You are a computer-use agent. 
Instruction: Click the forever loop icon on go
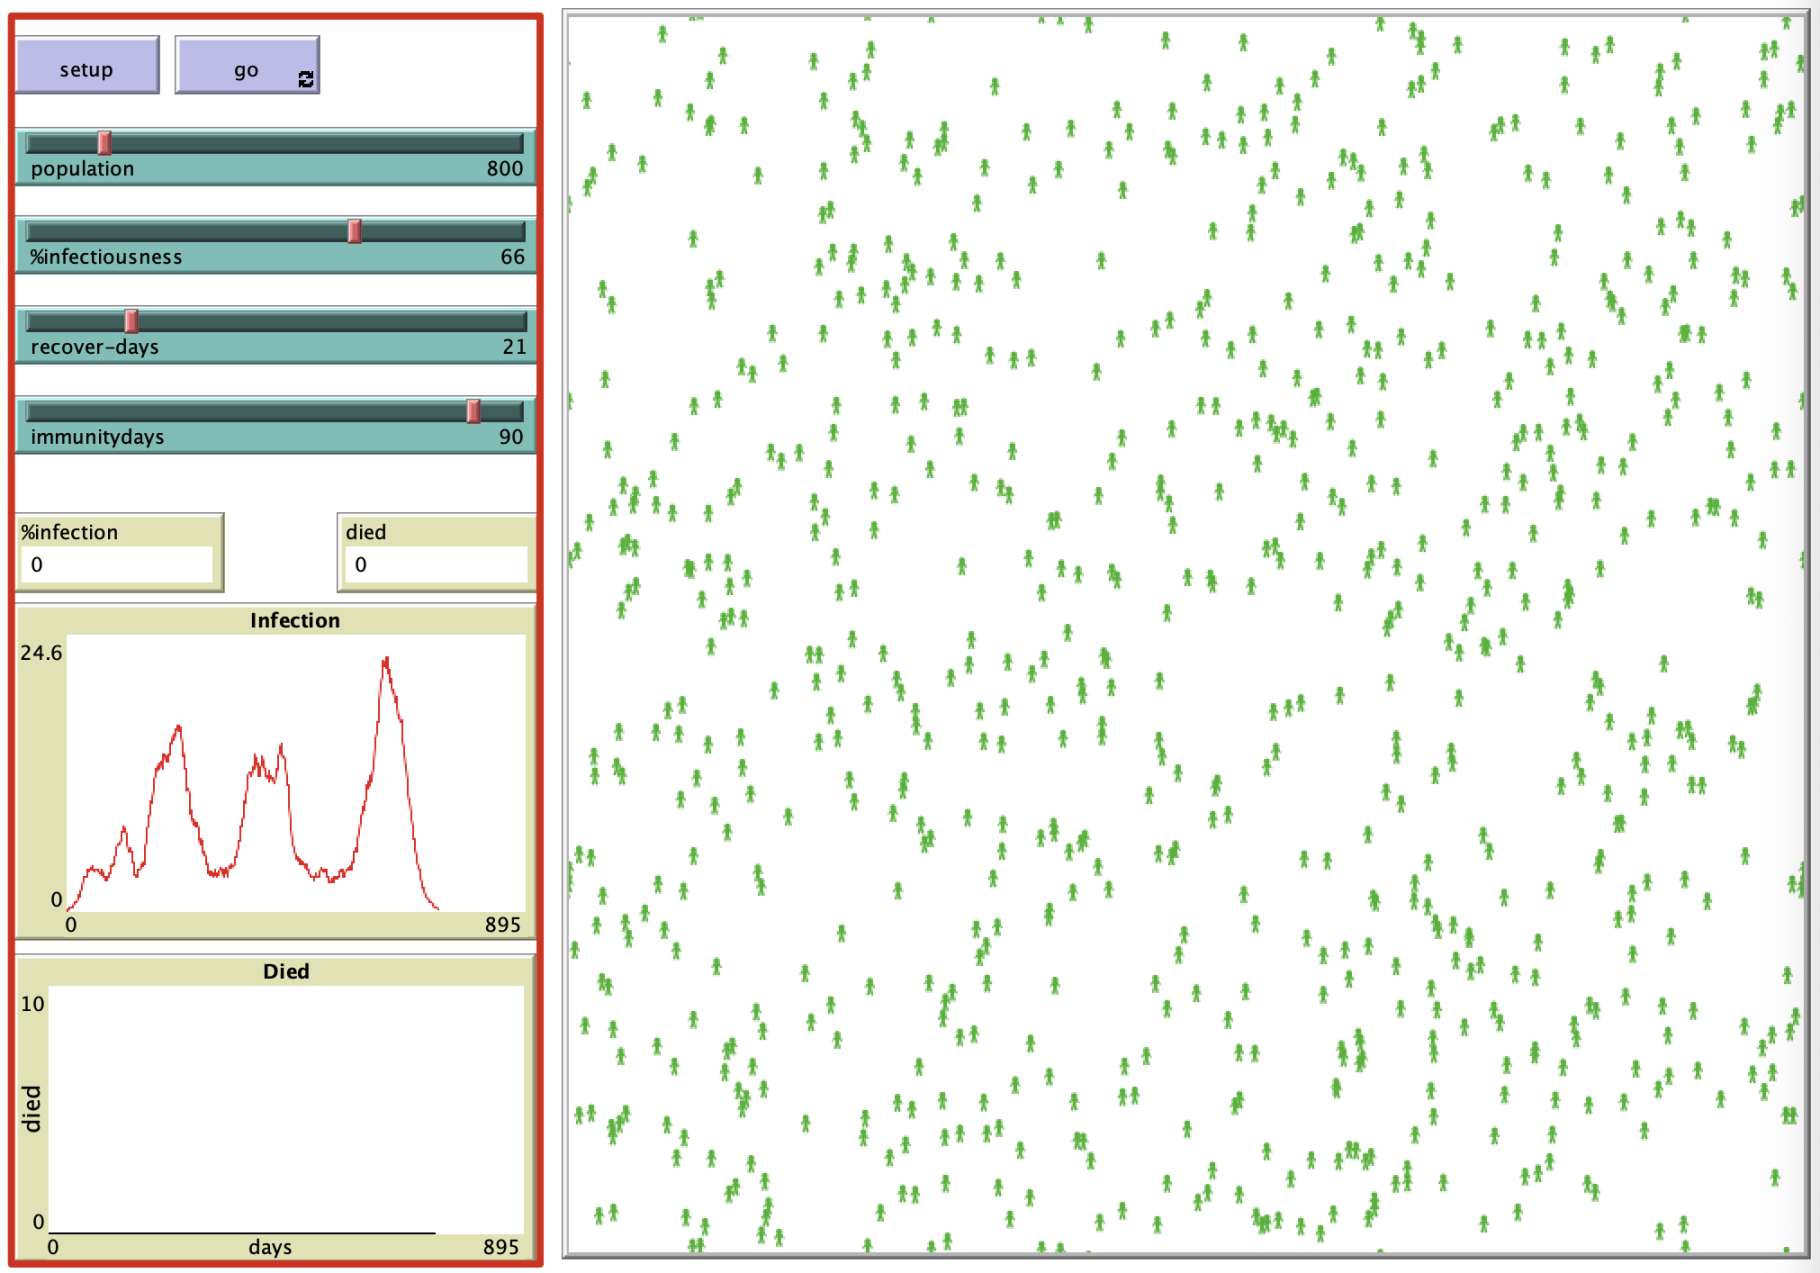click(306, 80)
